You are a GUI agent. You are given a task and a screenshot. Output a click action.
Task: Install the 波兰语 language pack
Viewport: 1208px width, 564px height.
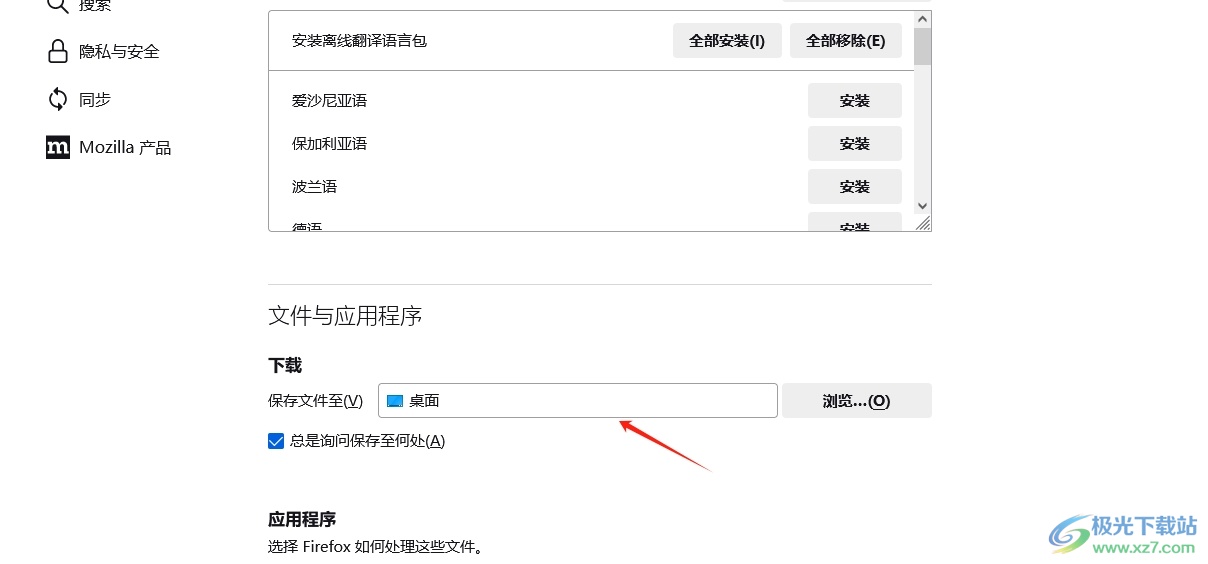854,187
